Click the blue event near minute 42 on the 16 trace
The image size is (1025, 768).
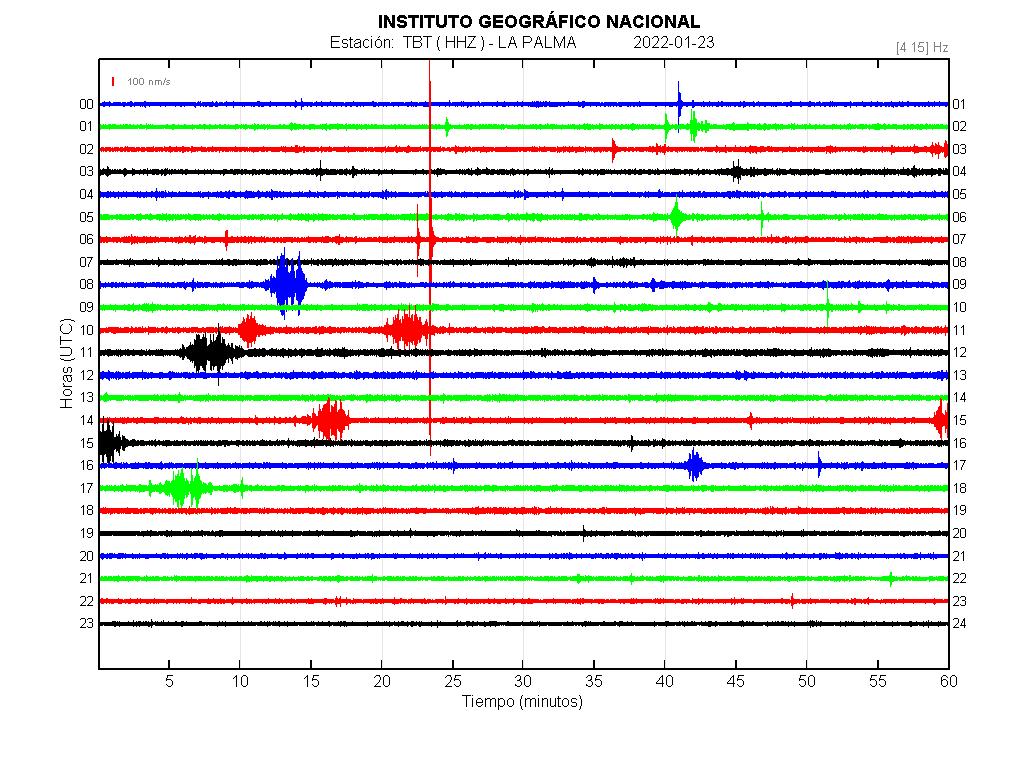[694, 465]
